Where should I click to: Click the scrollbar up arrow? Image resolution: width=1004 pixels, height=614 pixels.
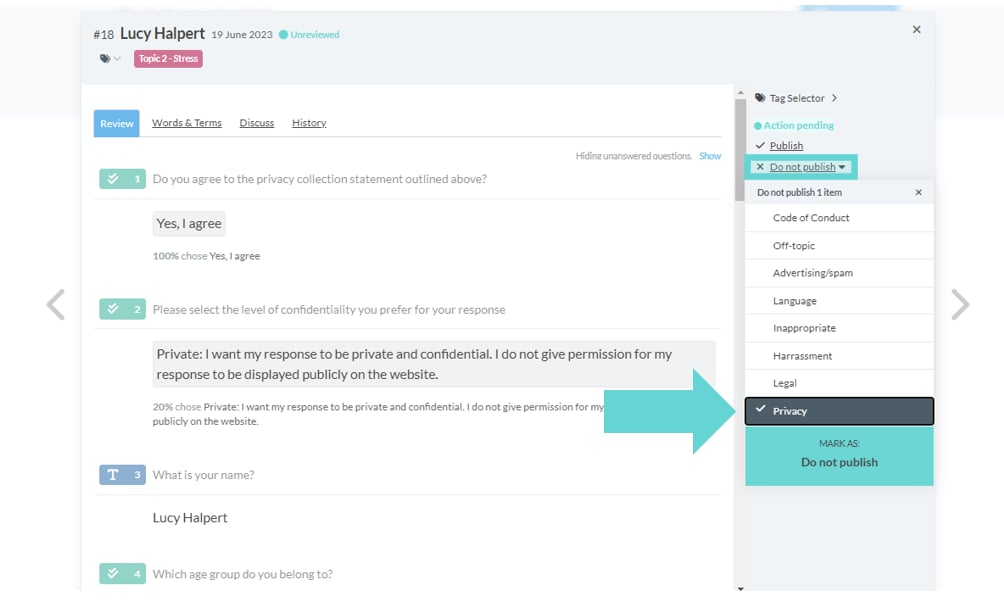(x=740, y=93)
